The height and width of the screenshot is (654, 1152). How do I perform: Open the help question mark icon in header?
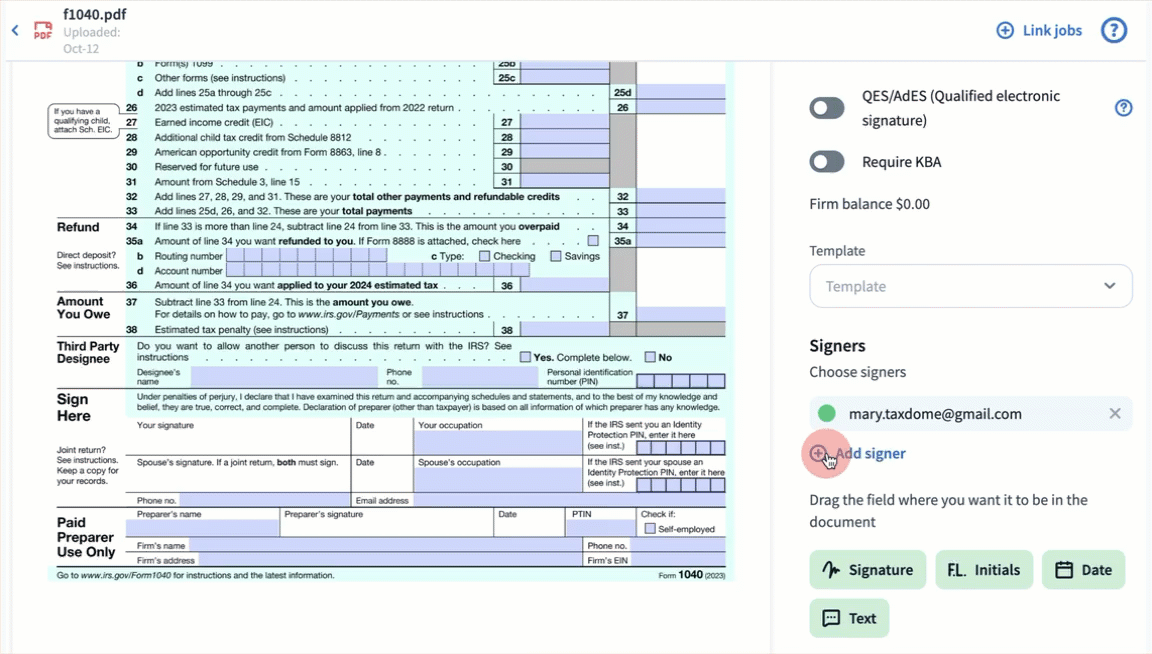[x=1114, y=31]
